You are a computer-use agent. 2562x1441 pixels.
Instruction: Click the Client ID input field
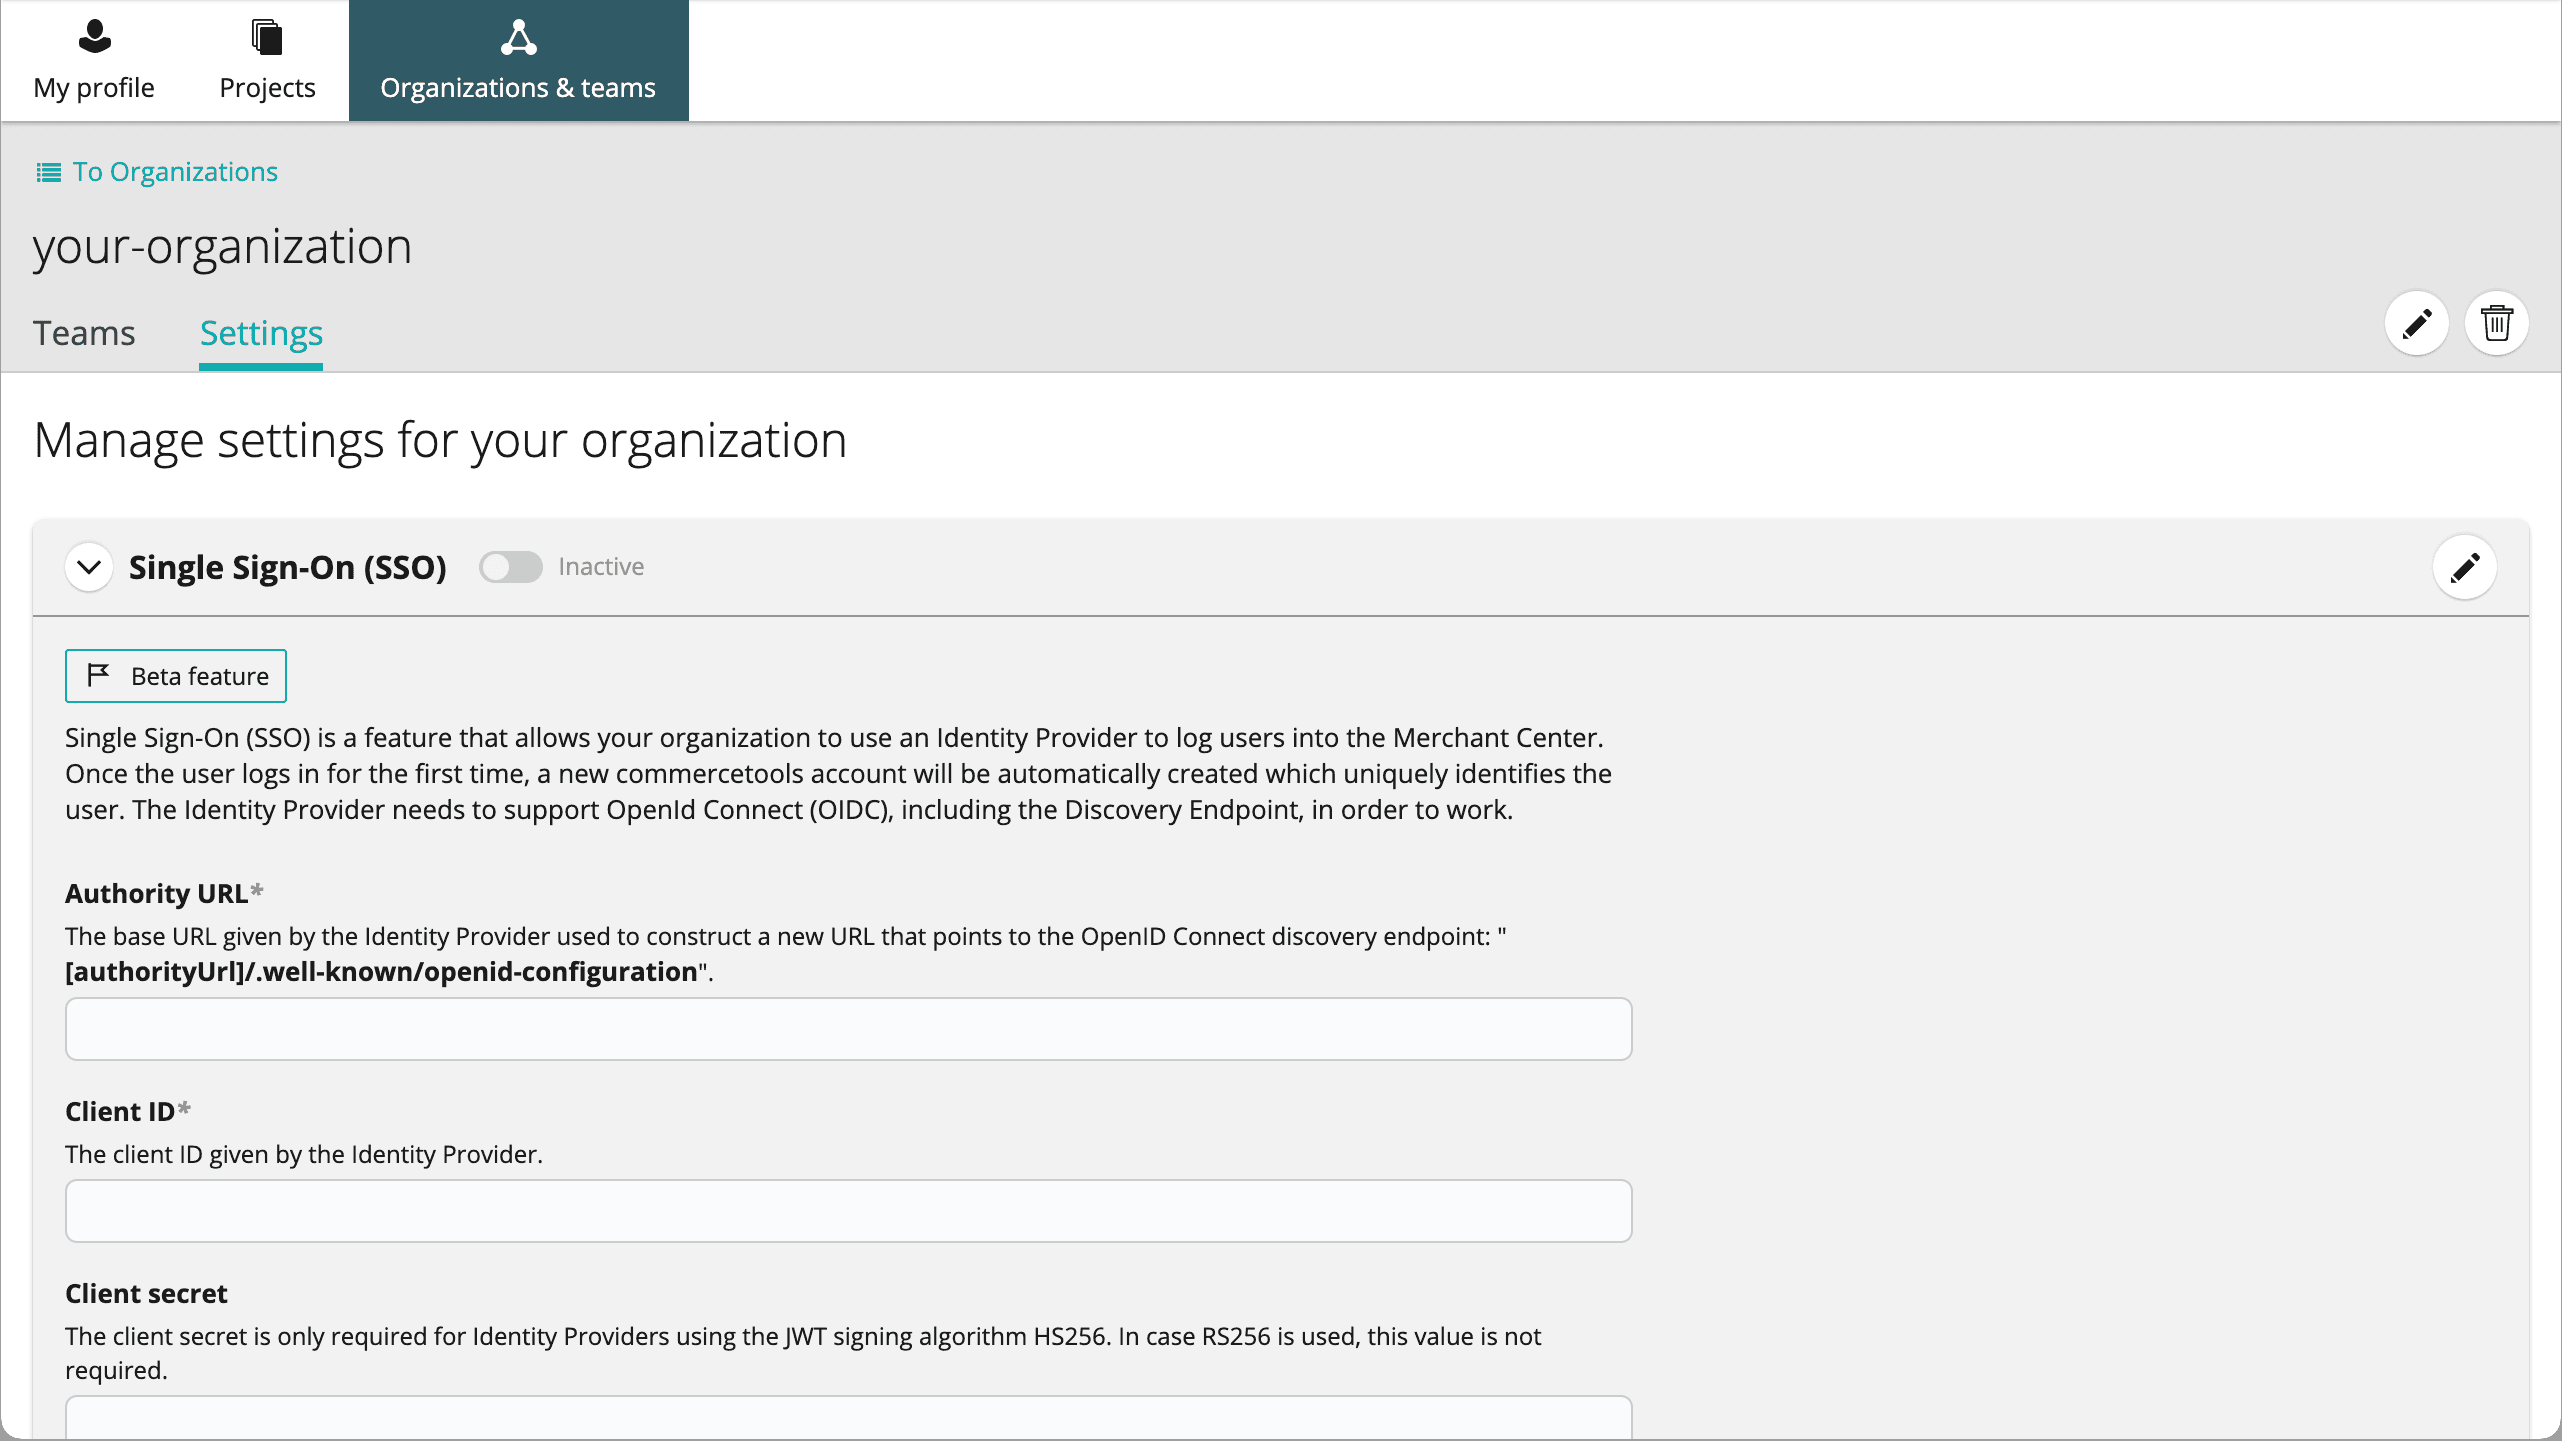[x=848, y=1211]
